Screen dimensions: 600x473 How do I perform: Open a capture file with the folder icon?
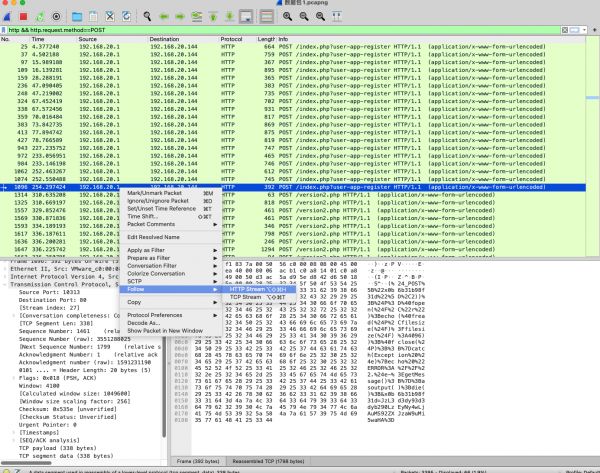[77, 16]
